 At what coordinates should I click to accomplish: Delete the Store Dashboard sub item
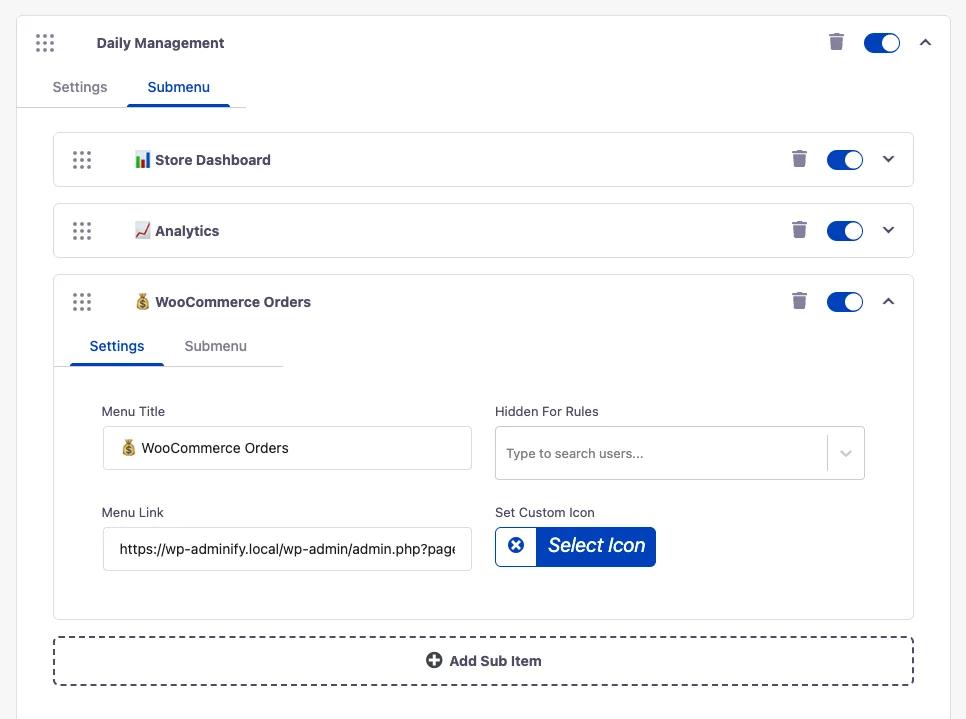799,159
